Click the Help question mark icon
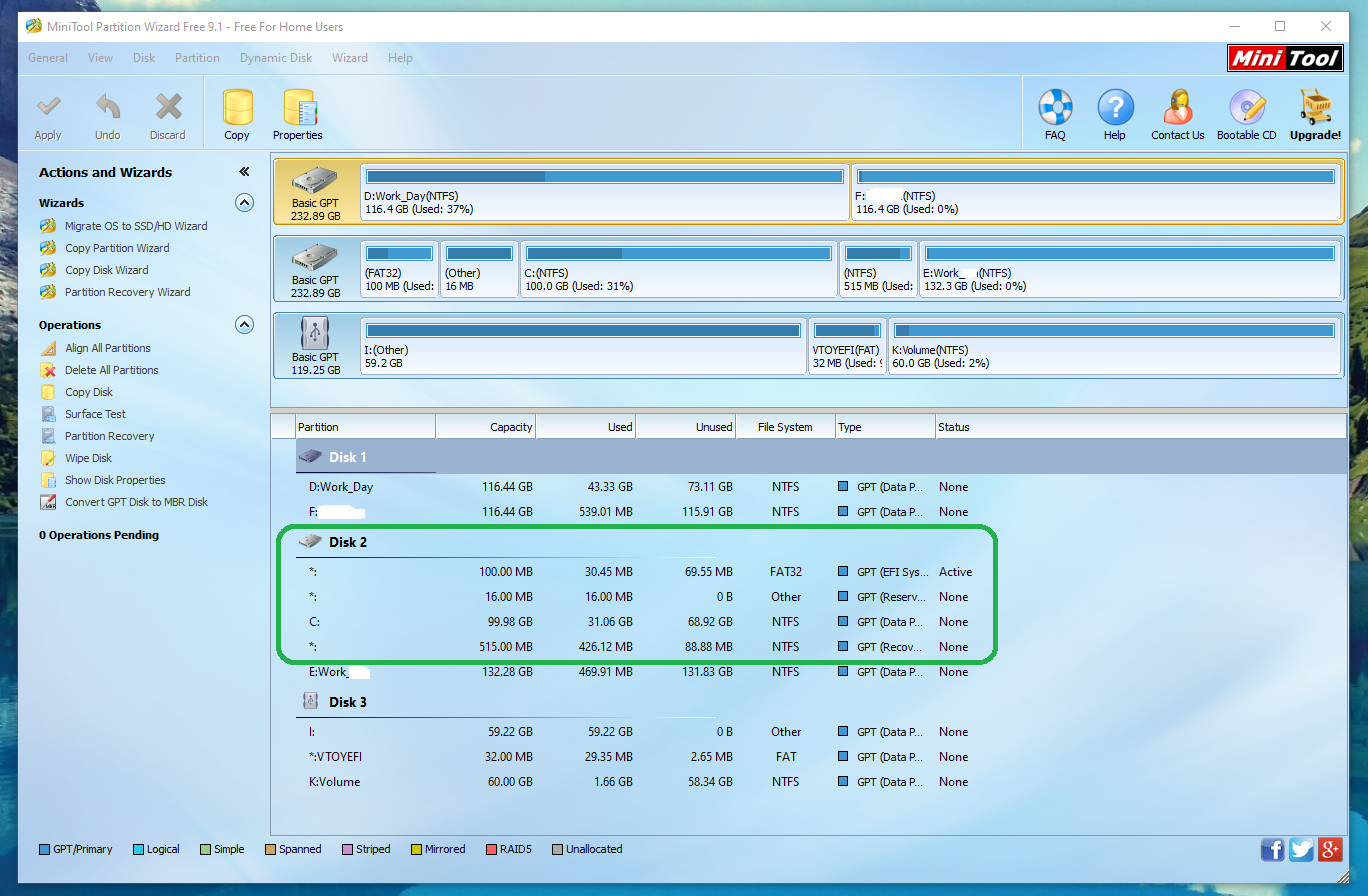The image size is (1368, 896). (1115, 107)
